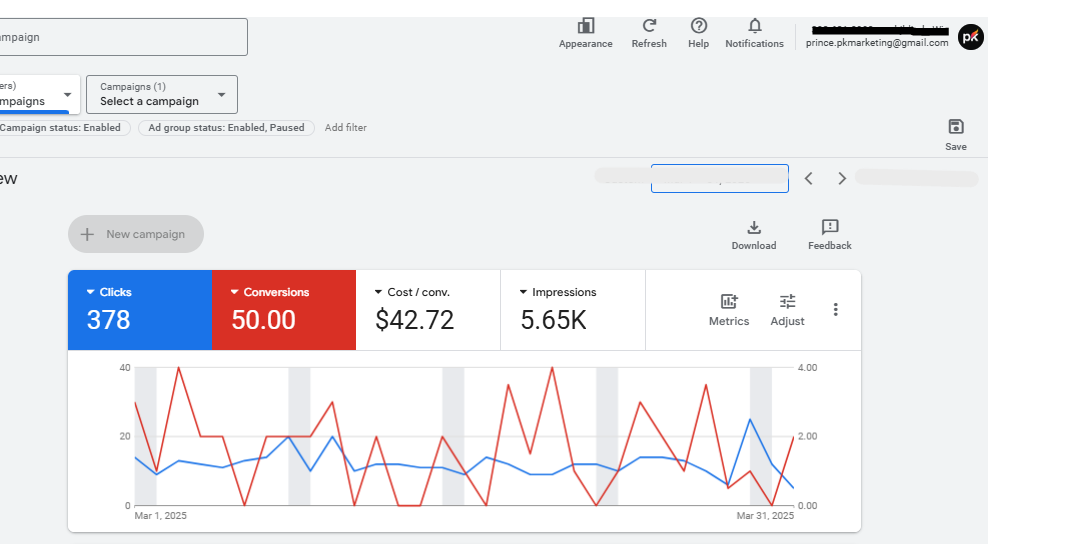1083x544 pixels.
Task: Expand the Select a campaign dropdown
Action: (162, 95)
